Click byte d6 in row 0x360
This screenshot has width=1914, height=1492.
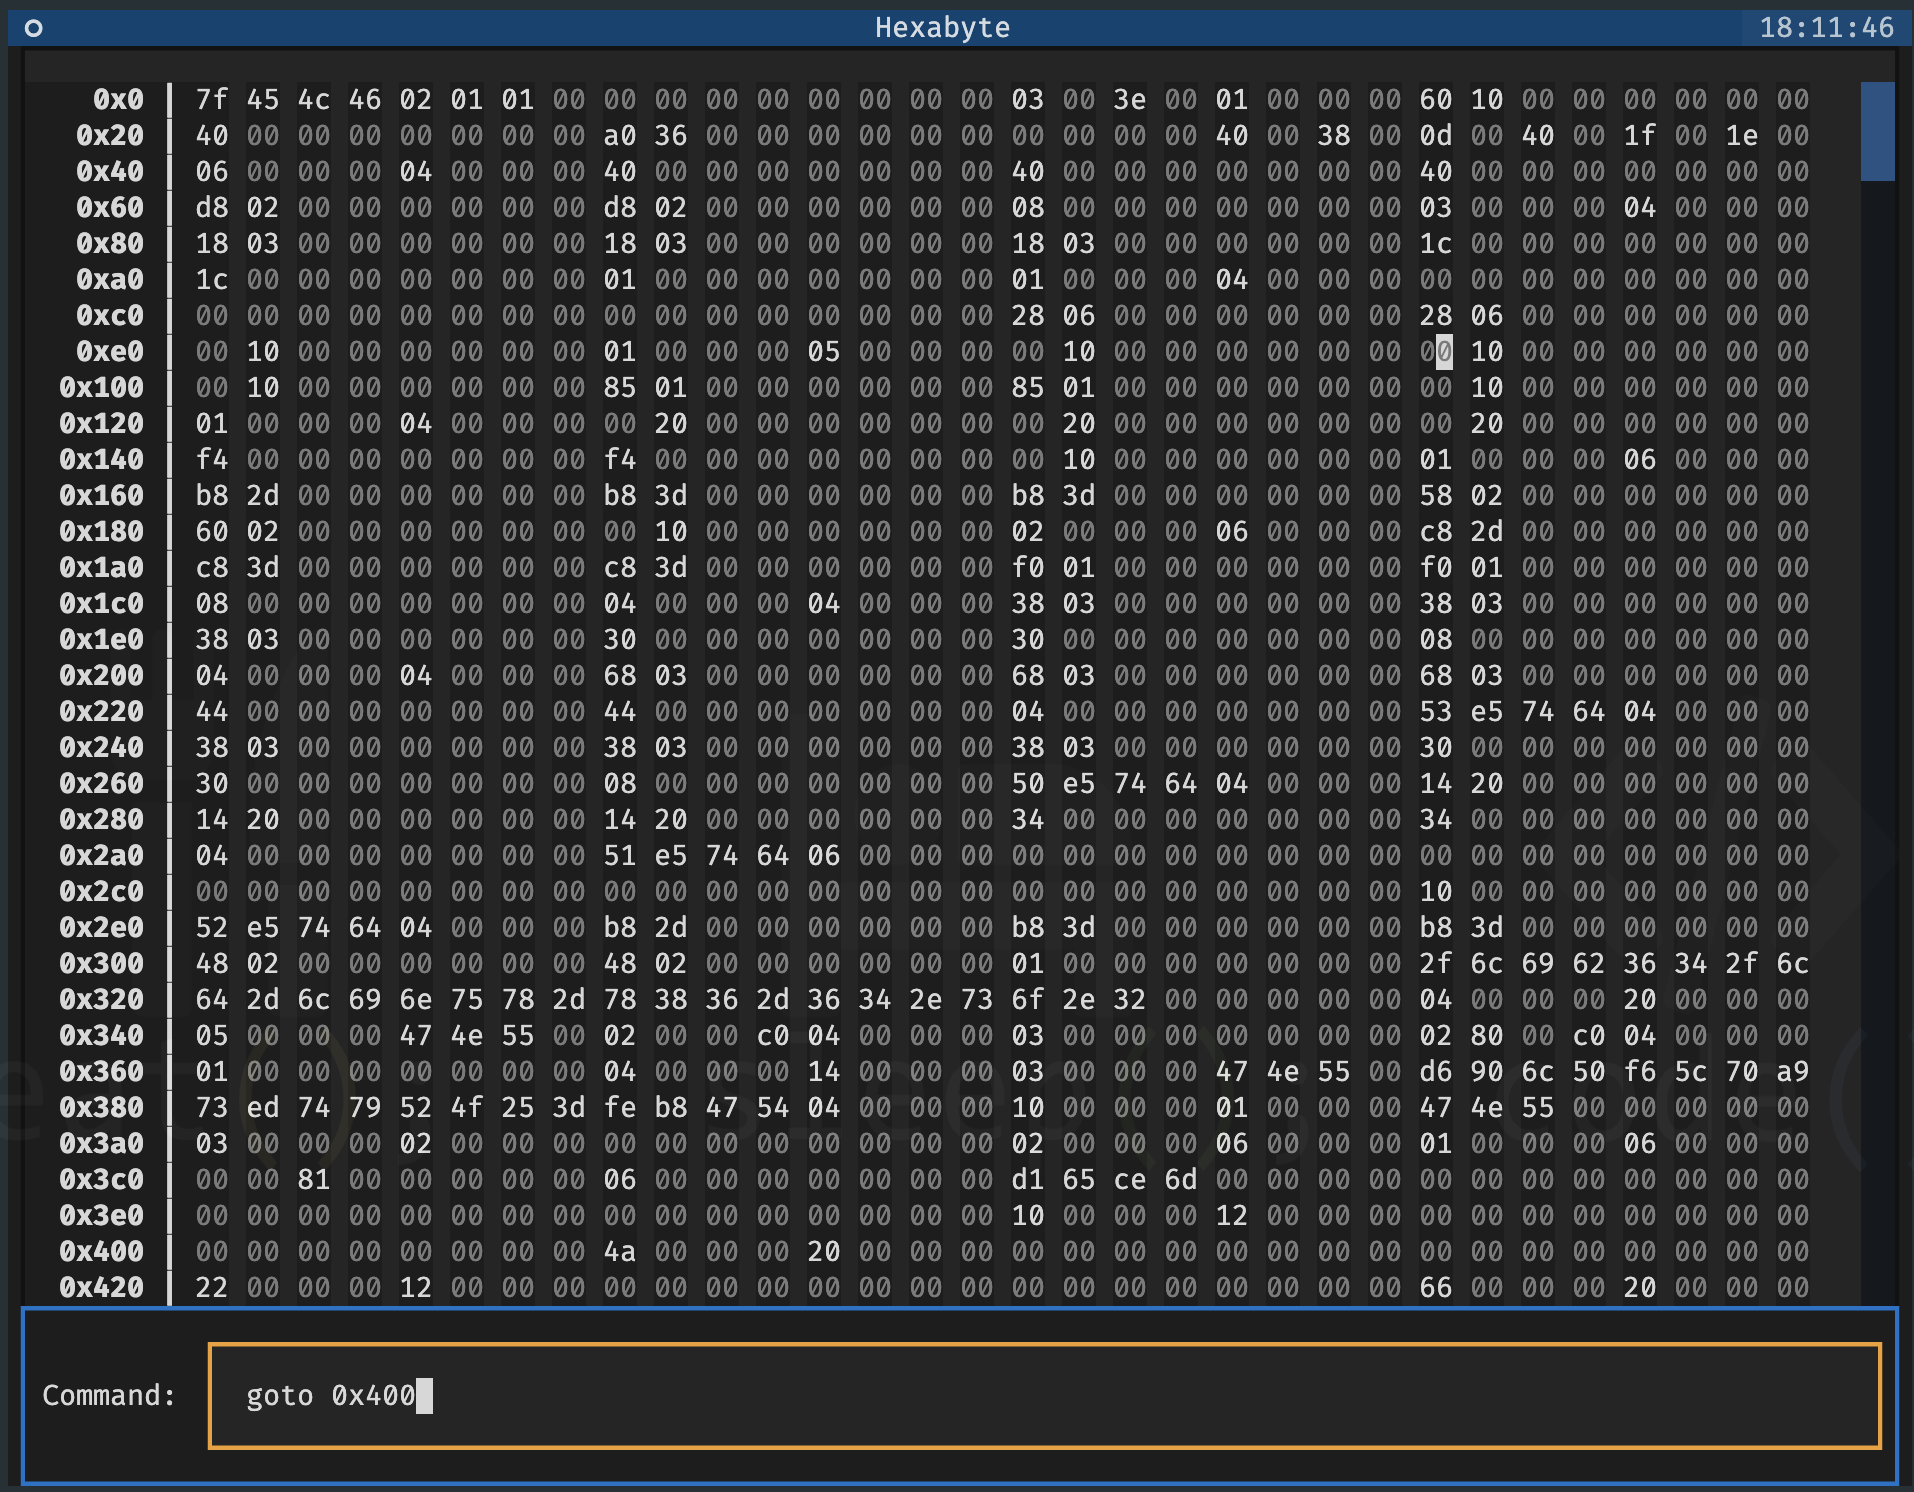(1436, 1071)
